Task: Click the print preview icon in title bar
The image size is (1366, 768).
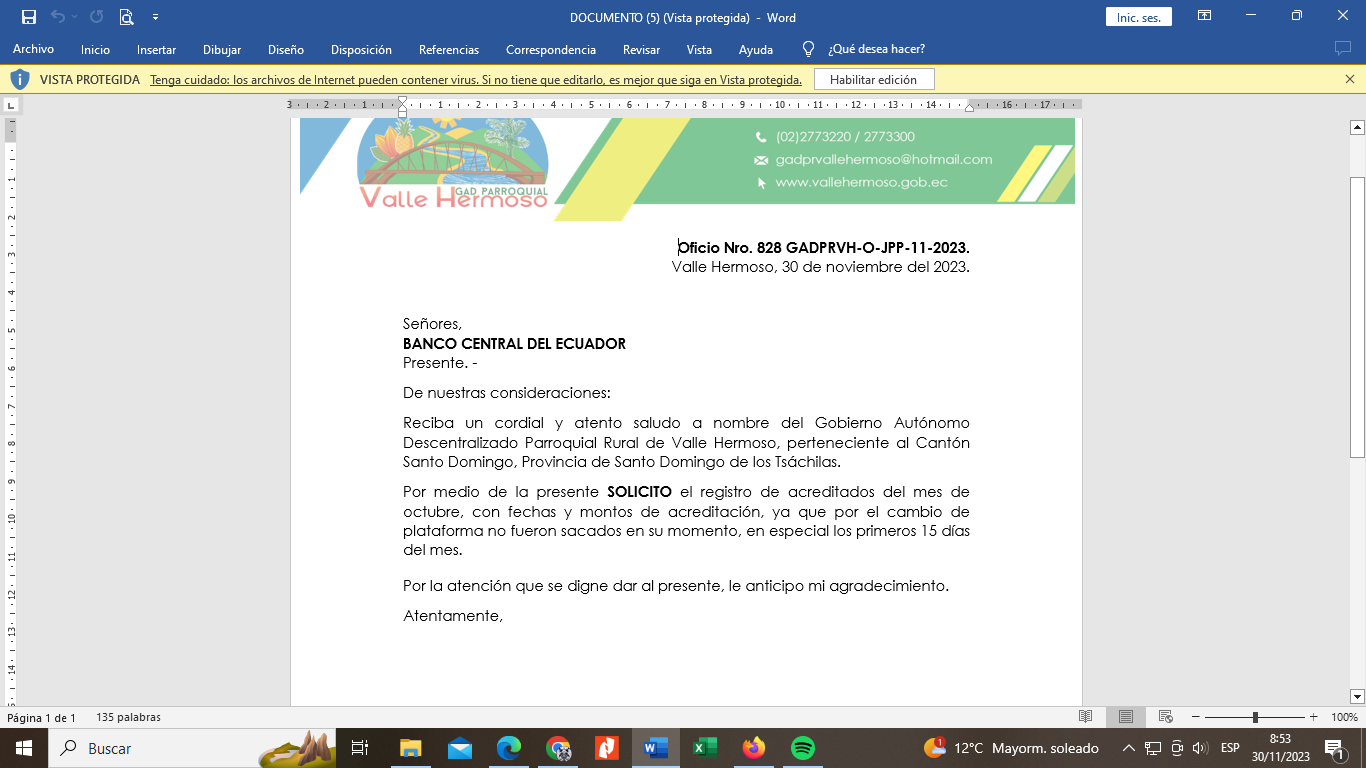Action: click(x=126, y=17)
